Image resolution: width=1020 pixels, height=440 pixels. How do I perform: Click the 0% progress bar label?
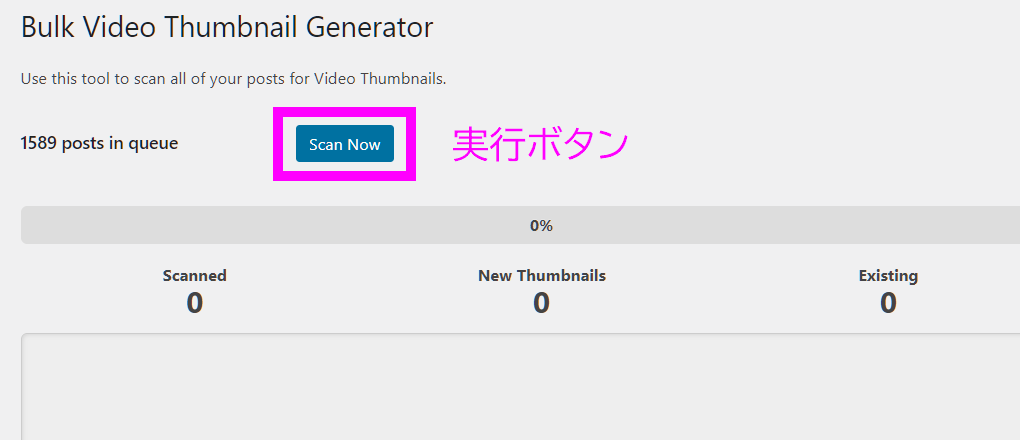541,226
